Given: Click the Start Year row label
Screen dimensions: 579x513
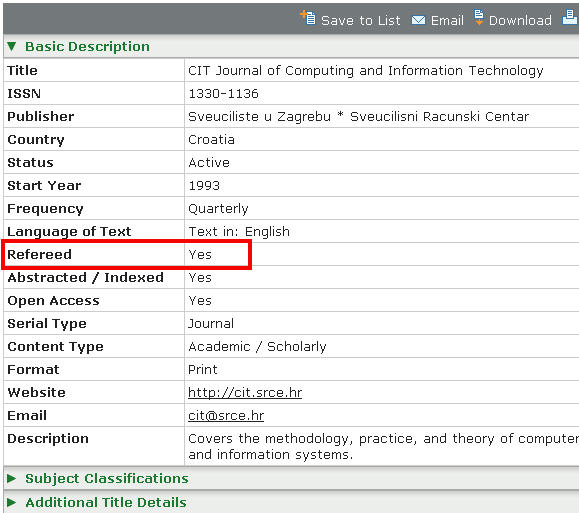Looking at the screenshot, I should point(44,185).
